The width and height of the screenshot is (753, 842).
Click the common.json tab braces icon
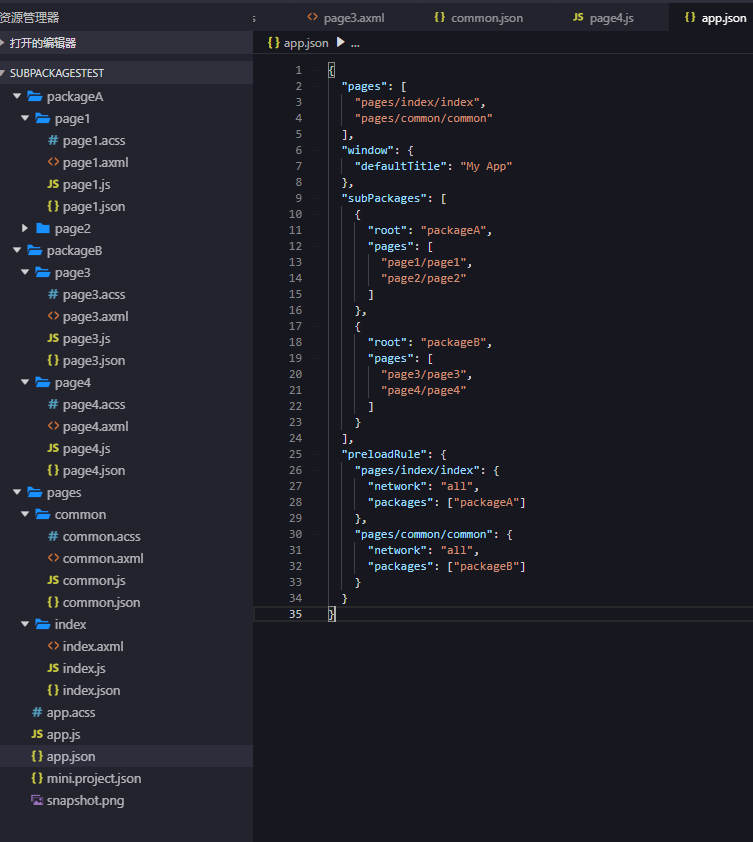(439, 17)
